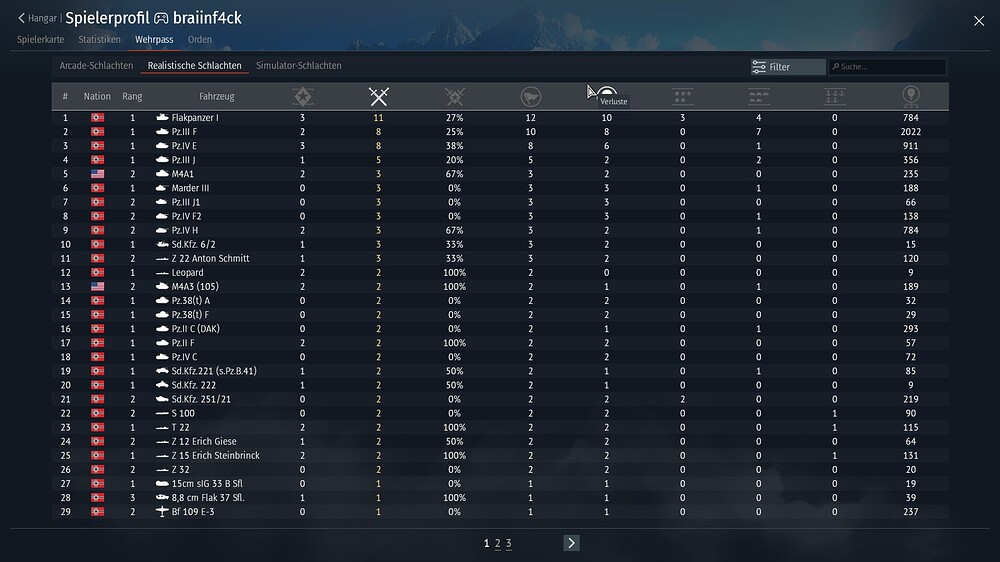Open the Statistiken tab
Screen dimensions: 1000x562
click(100, 40)
